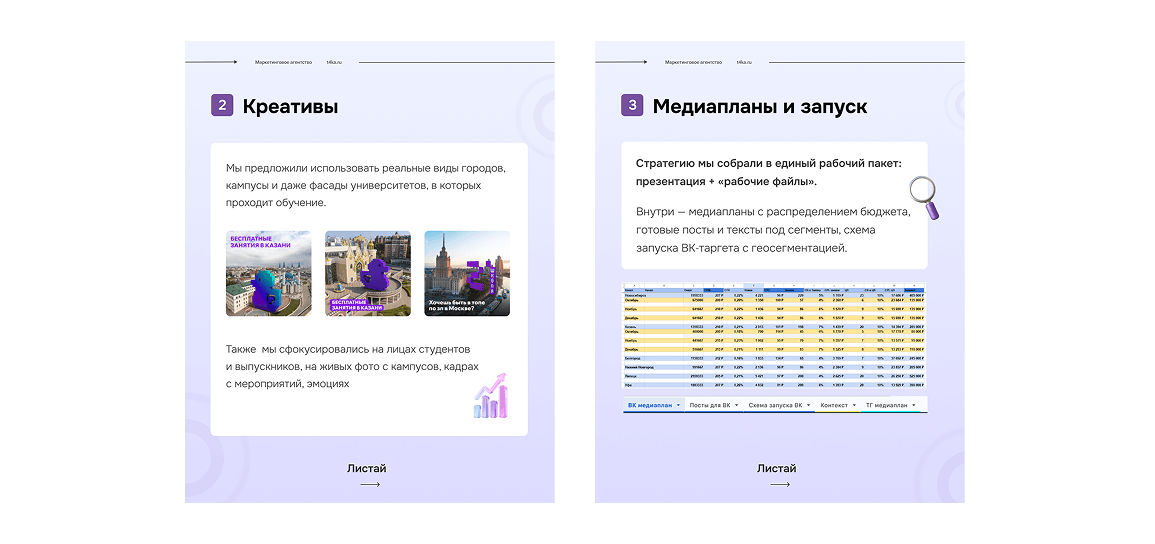Select the Уфа row in the spreadsheet

(x=774, y=385)
